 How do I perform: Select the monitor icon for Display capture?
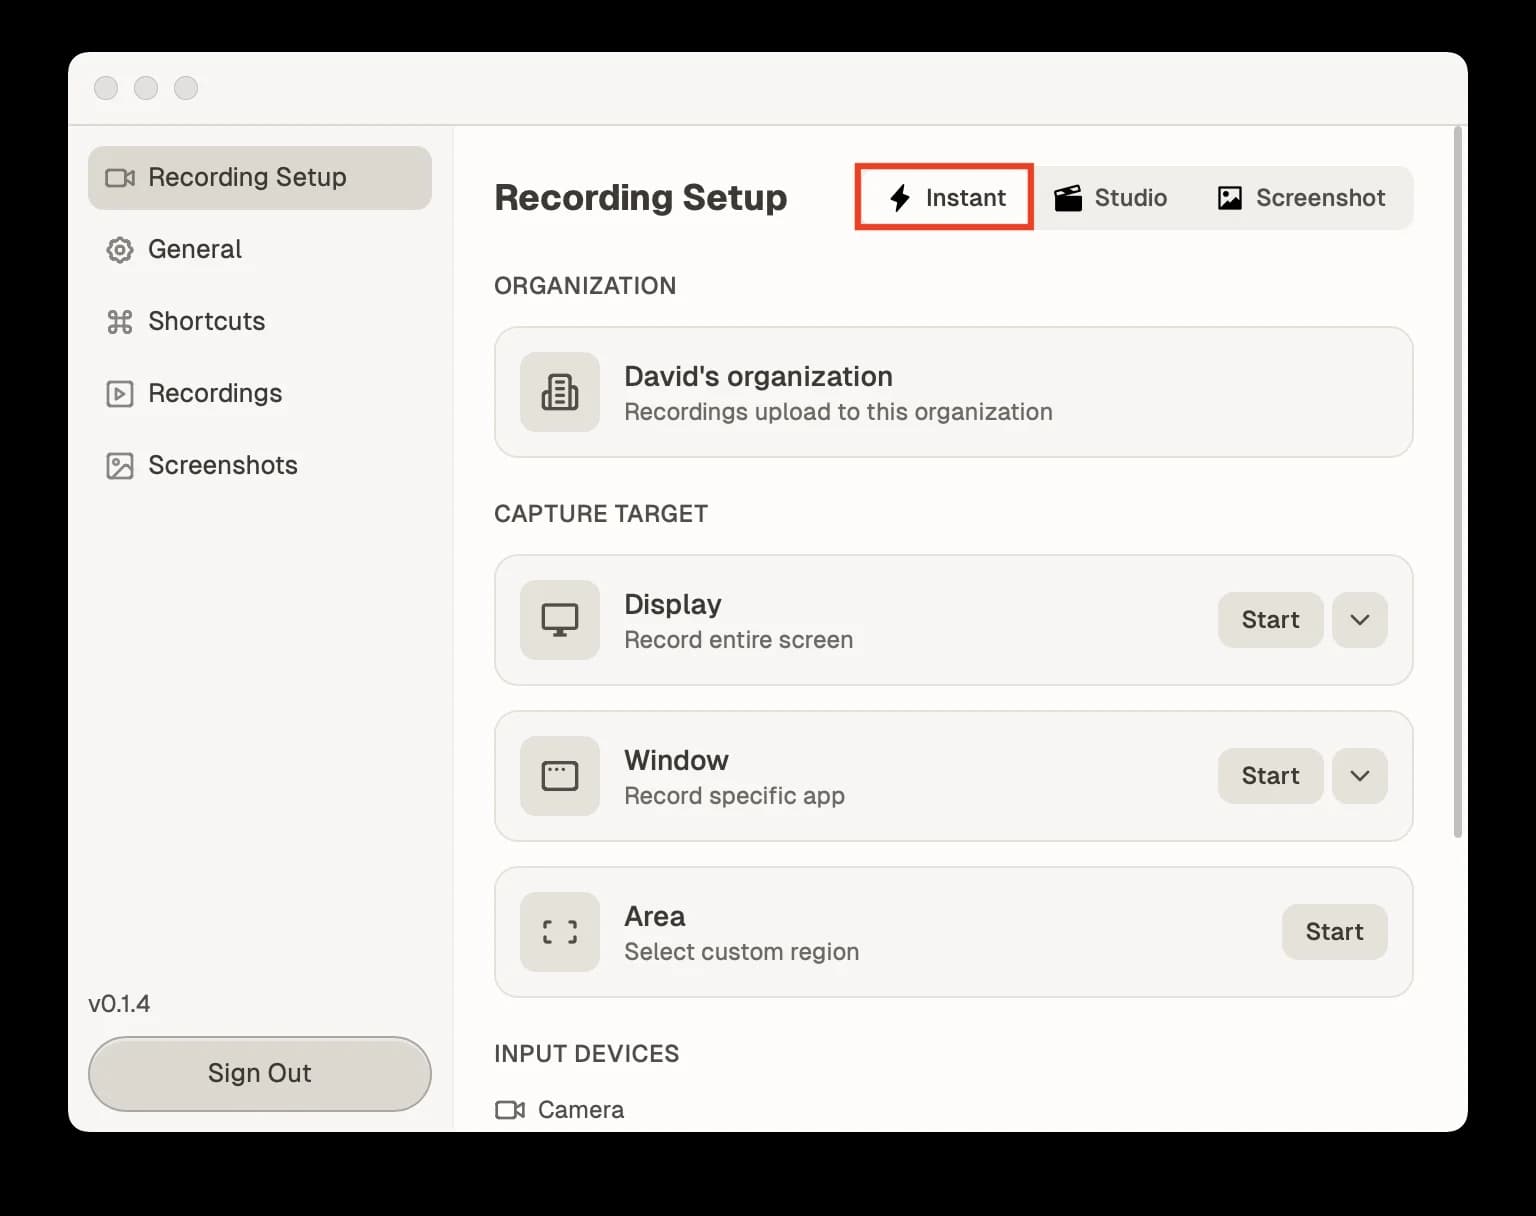(x=559, y=620)
